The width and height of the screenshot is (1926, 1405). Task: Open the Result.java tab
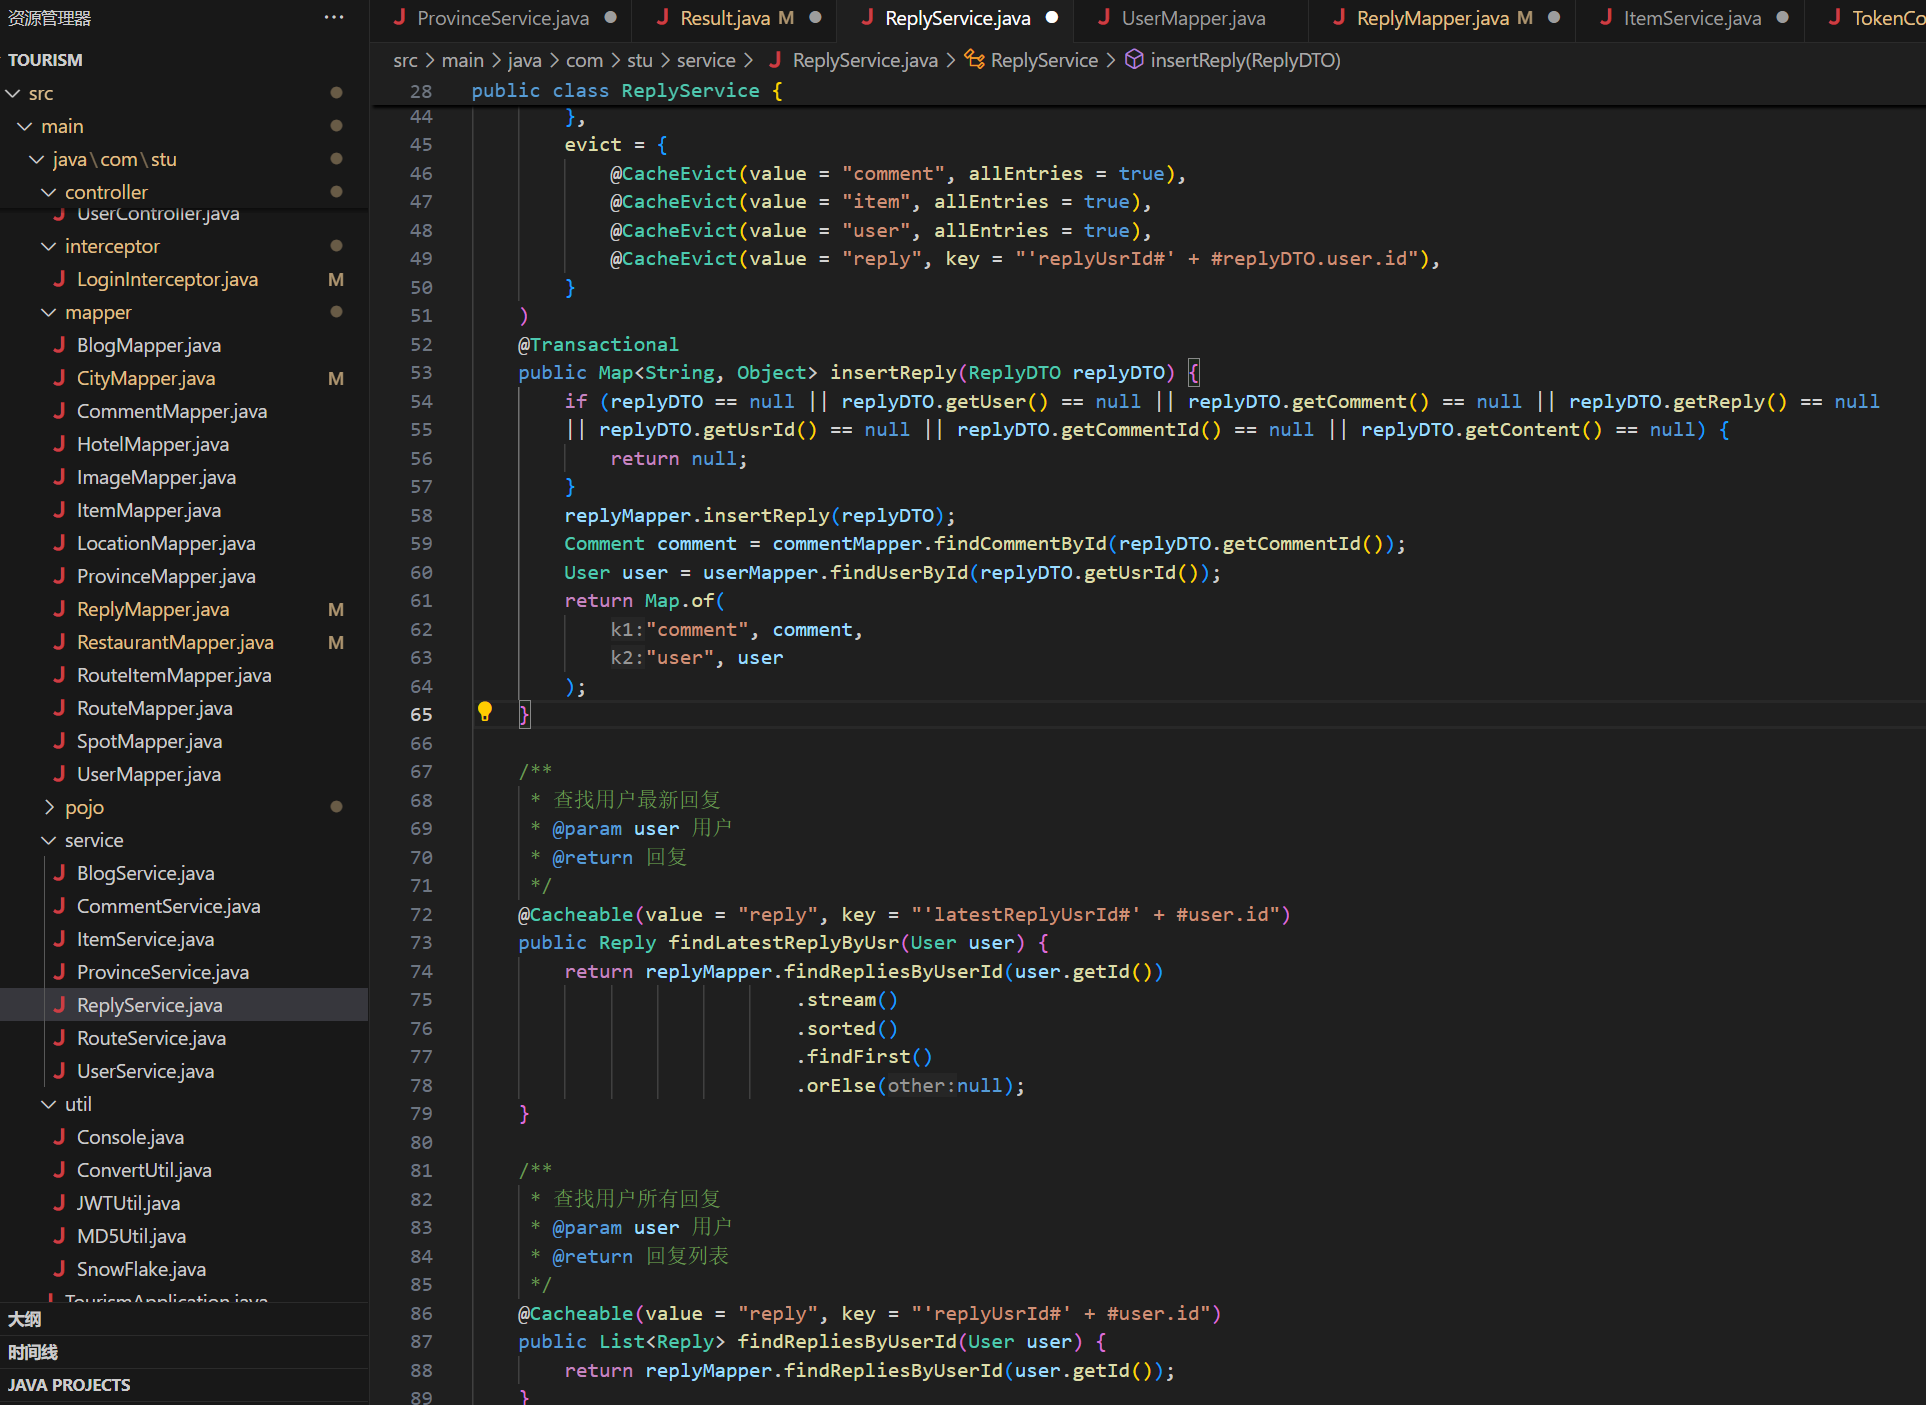tap(724, 18)
